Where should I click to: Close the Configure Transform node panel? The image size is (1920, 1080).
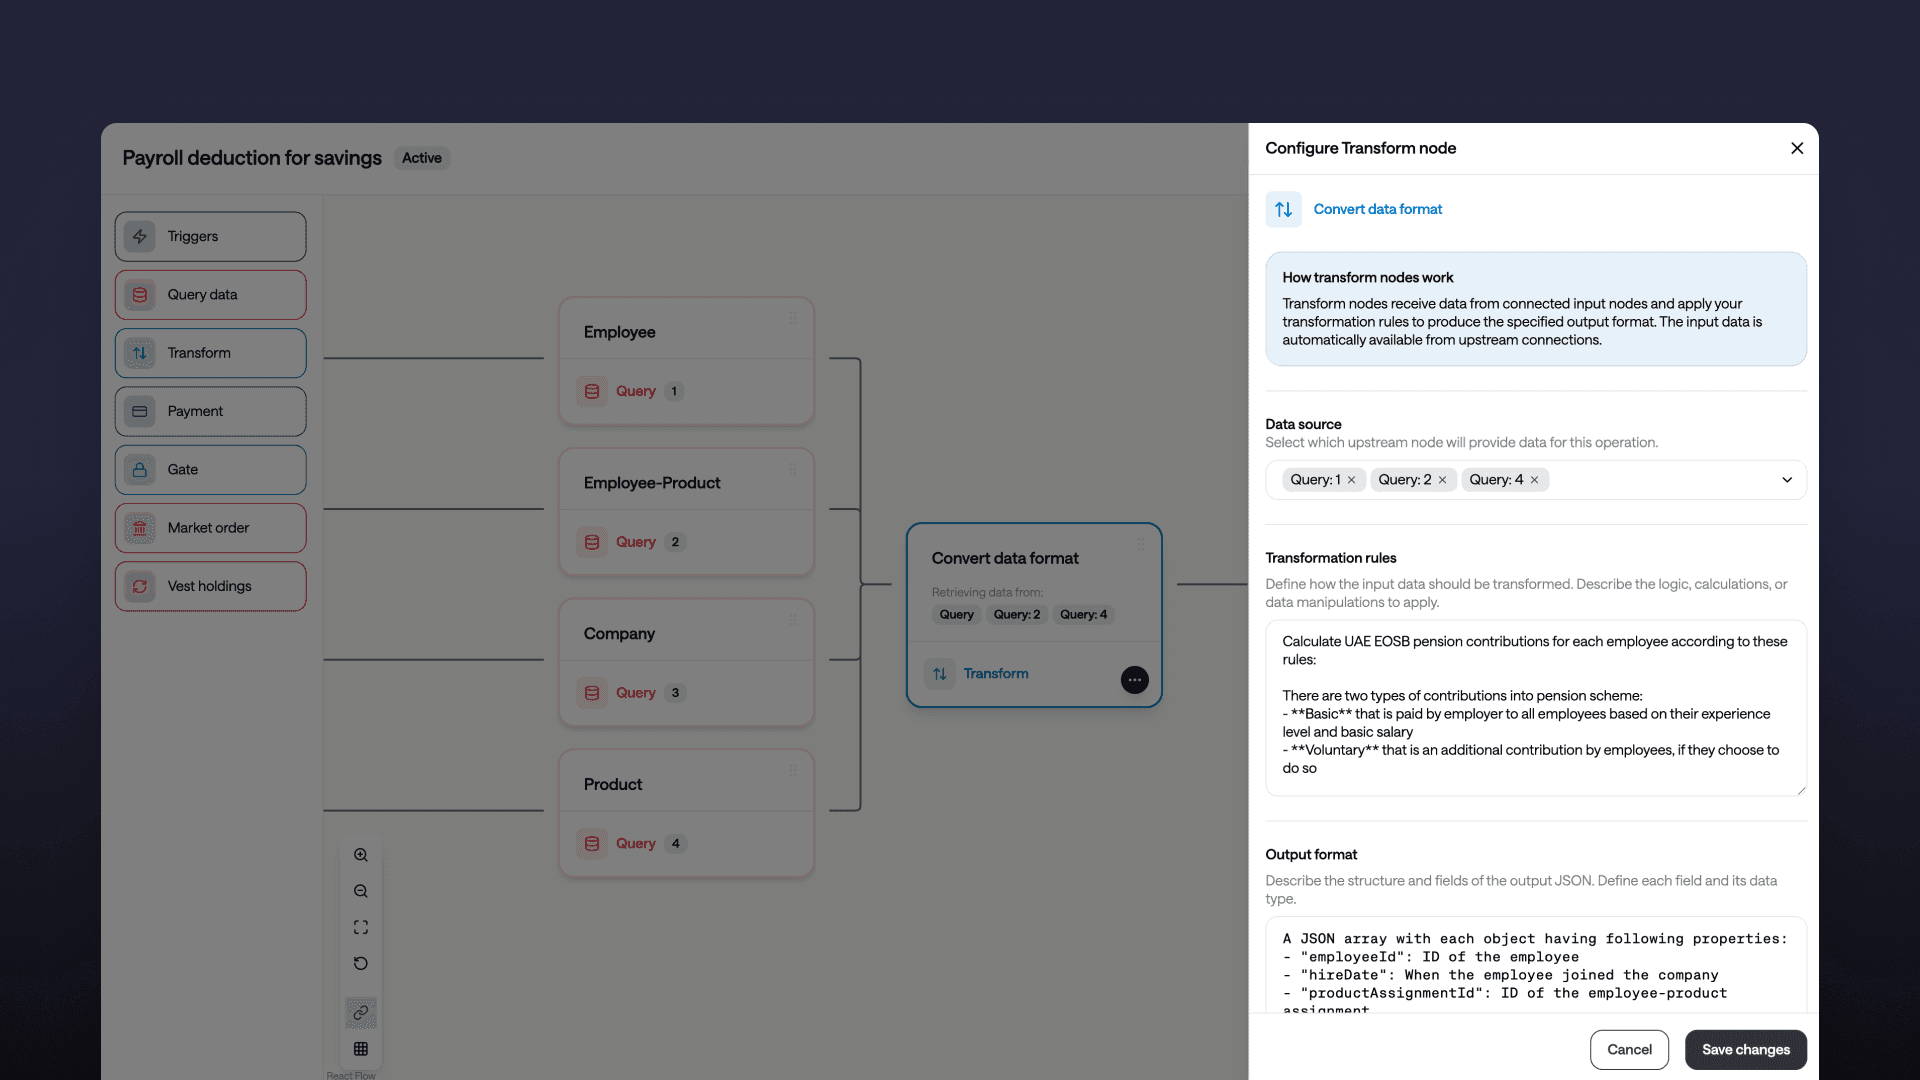(1797, 148)
